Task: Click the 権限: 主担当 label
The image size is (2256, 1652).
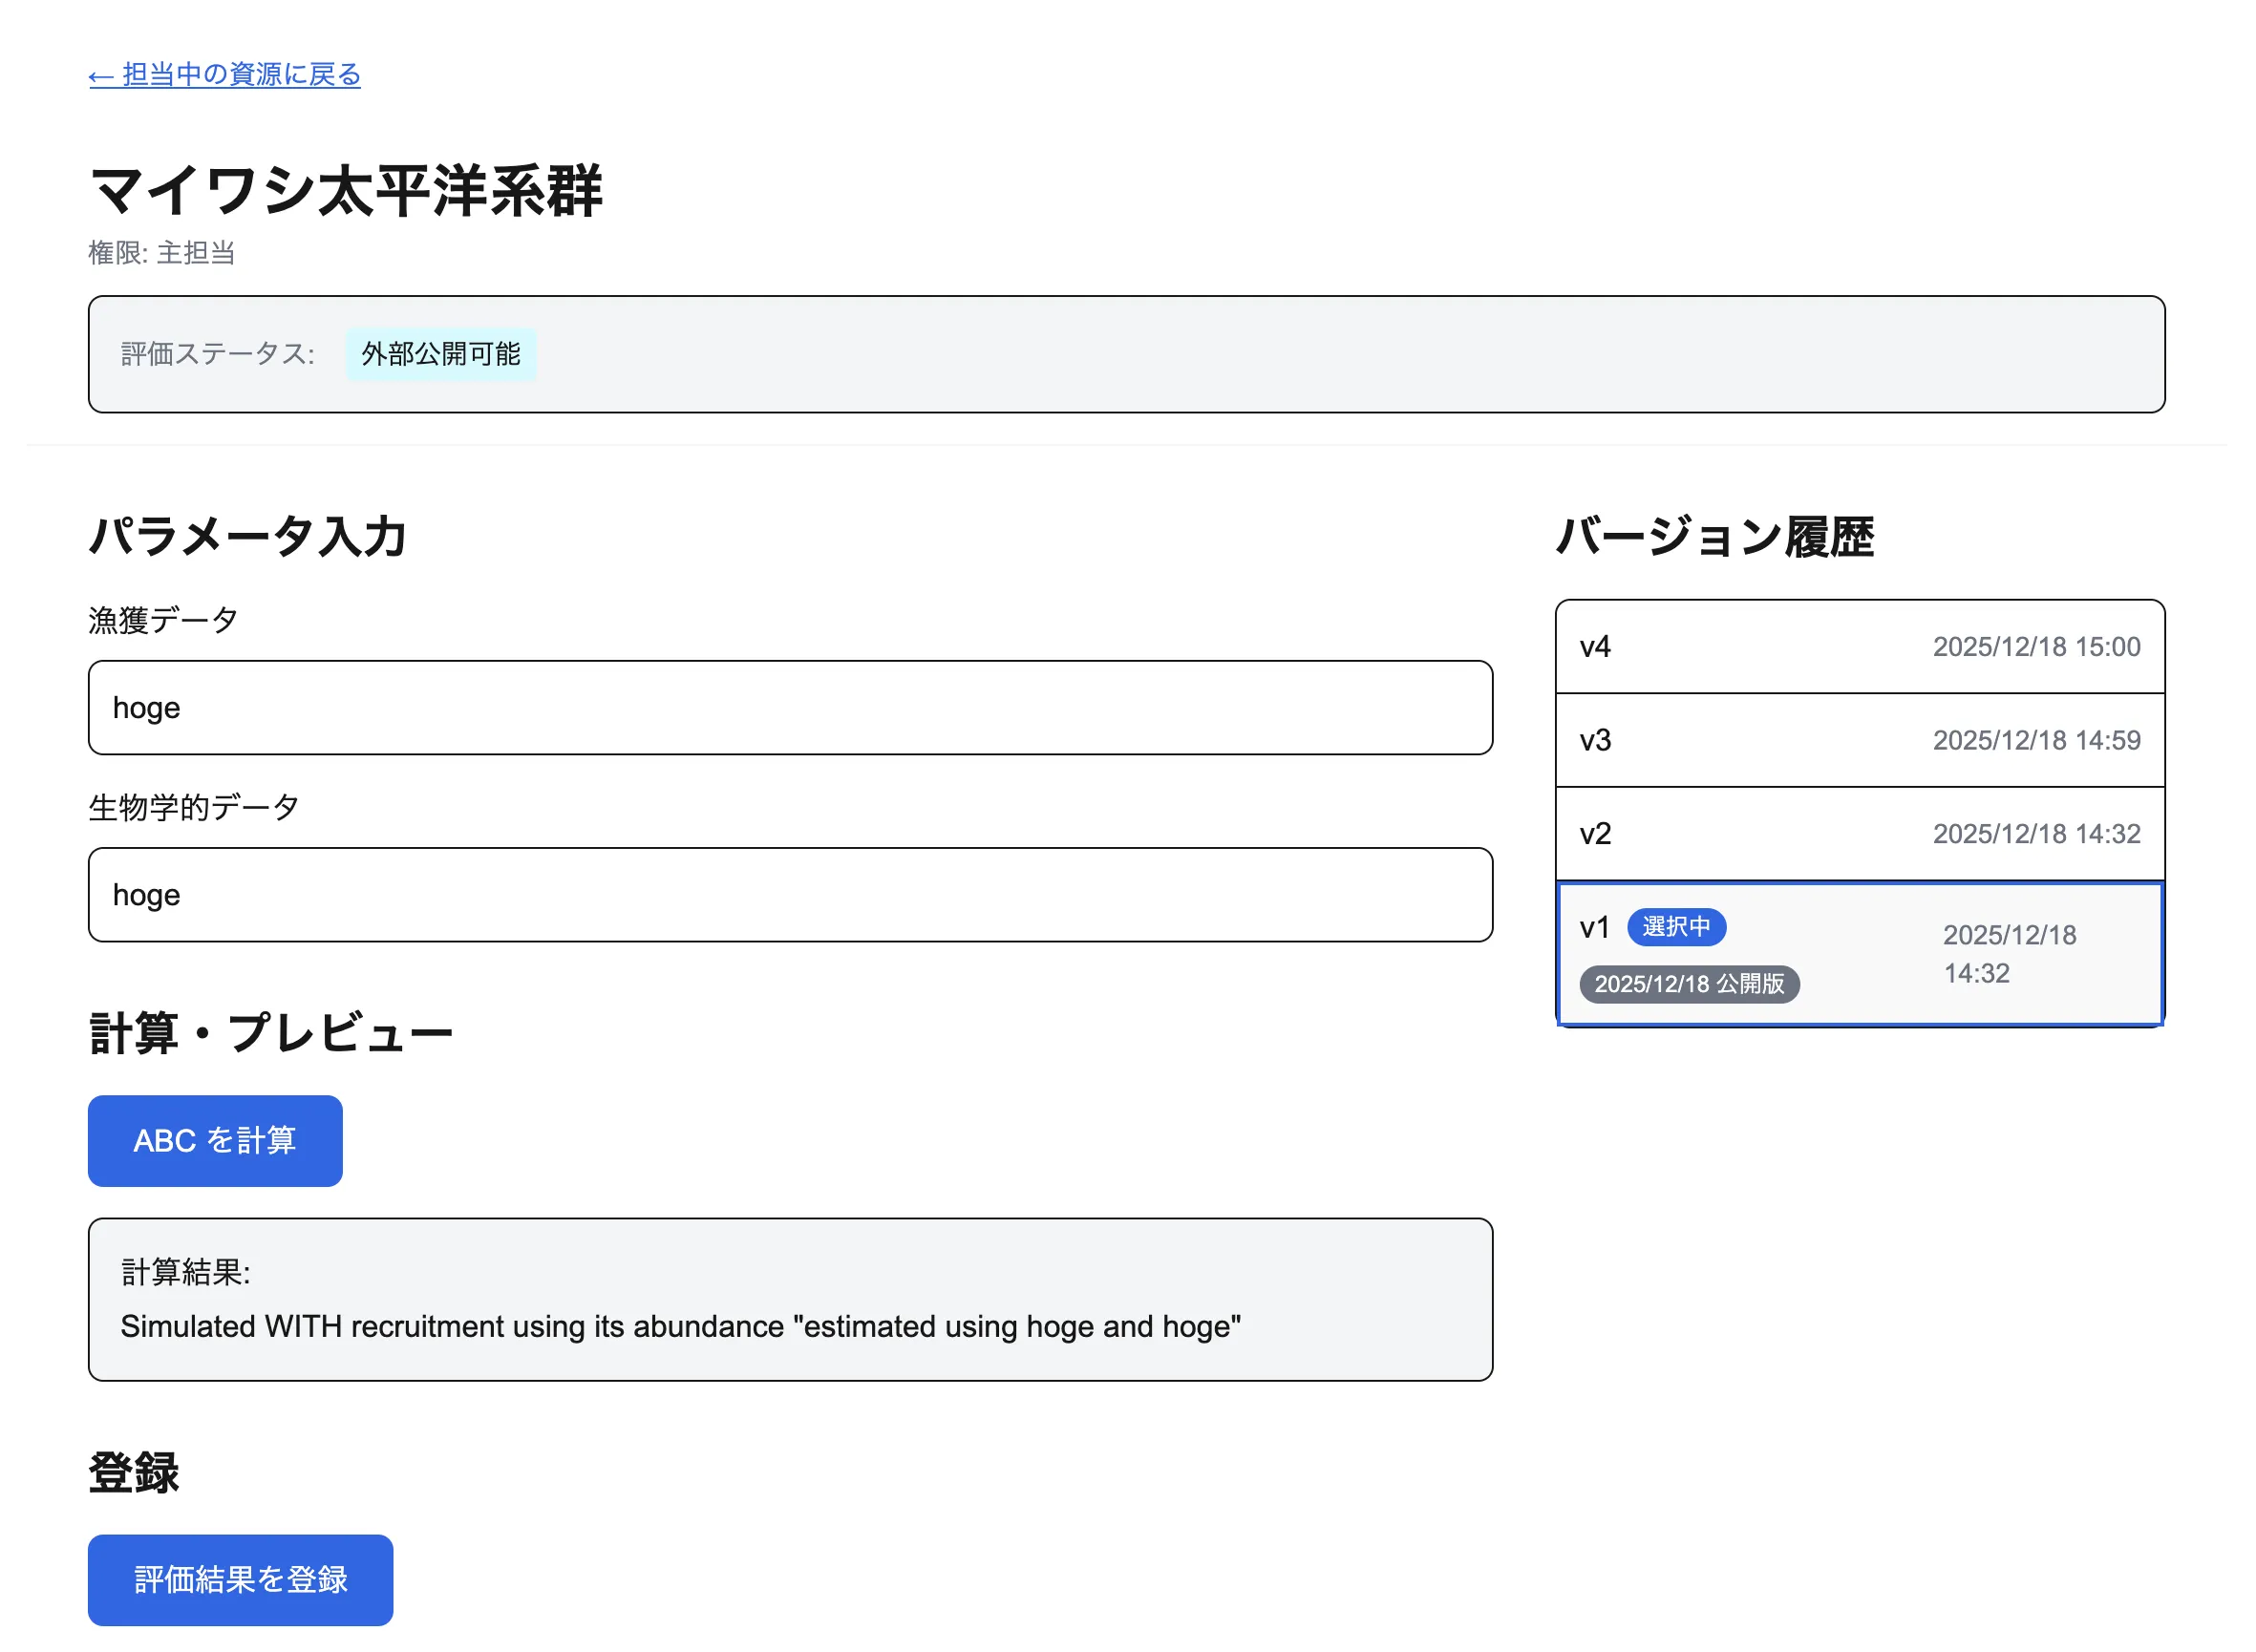Action: pyautogui.click(x=162, y=253)
